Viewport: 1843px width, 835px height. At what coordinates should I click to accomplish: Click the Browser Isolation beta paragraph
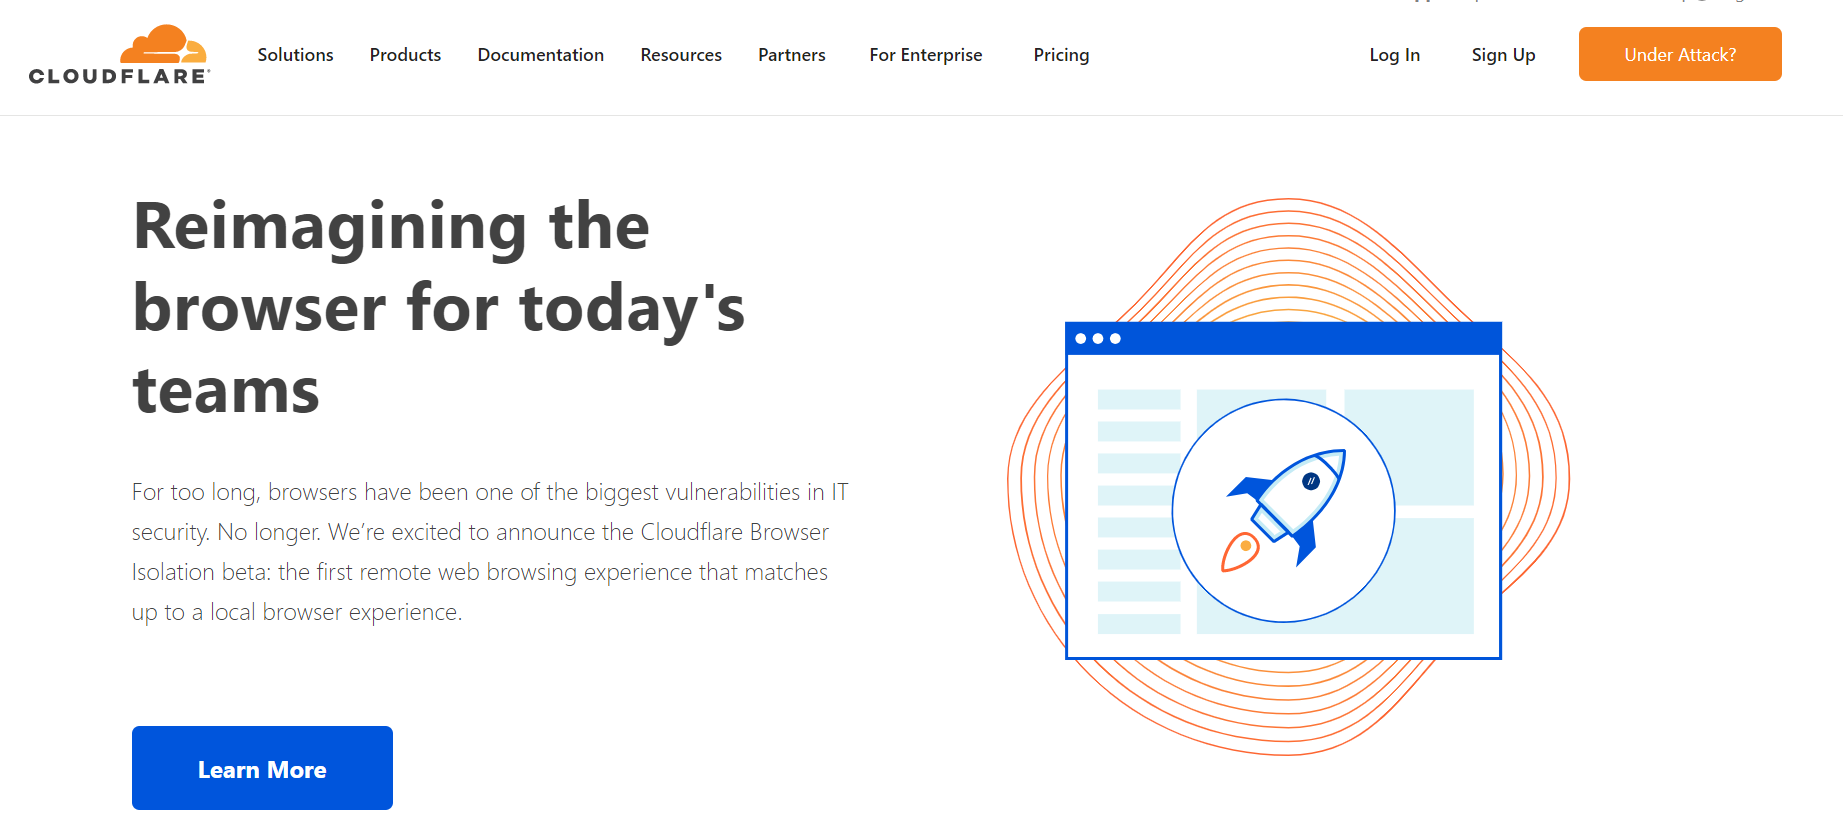pyautogui.click(x=490, y=552)
